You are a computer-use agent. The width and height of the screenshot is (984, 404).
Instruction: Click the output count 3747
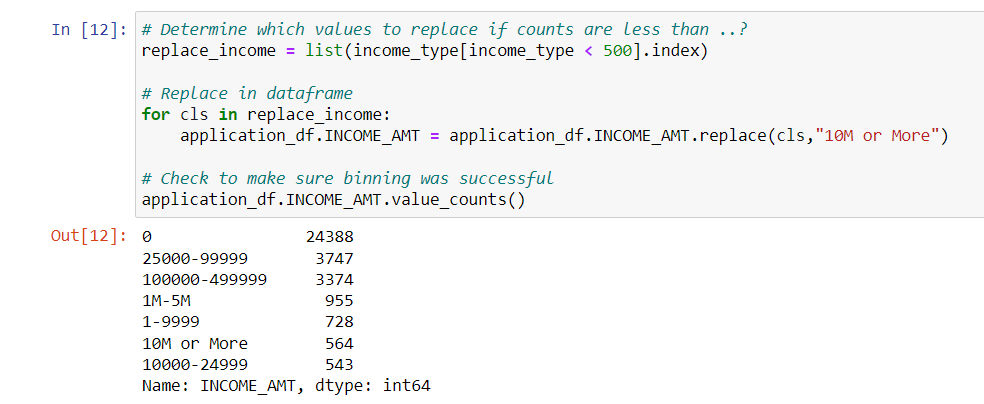click(x=334, y=258)
